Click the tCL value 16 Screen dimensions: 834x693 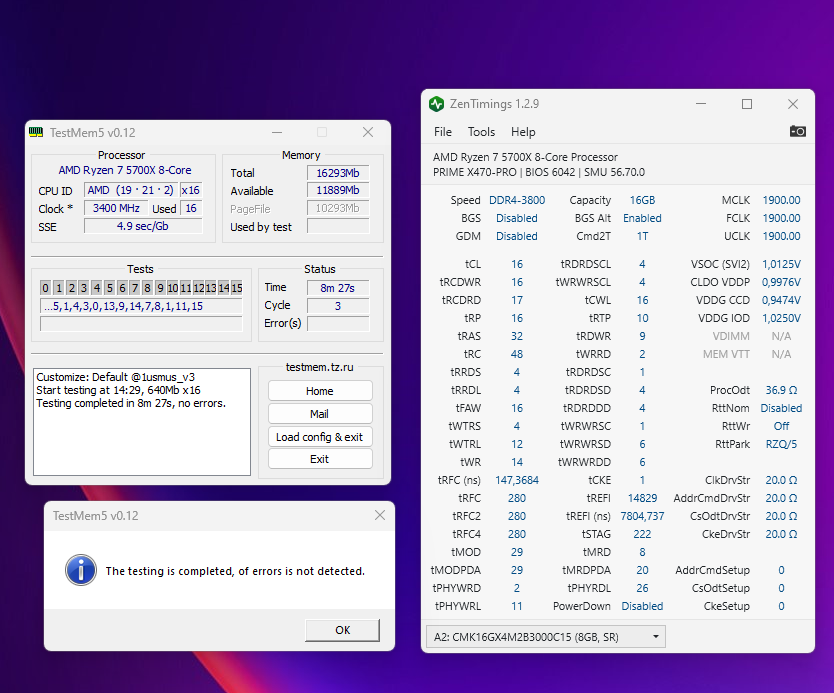(x=516, y=264)
